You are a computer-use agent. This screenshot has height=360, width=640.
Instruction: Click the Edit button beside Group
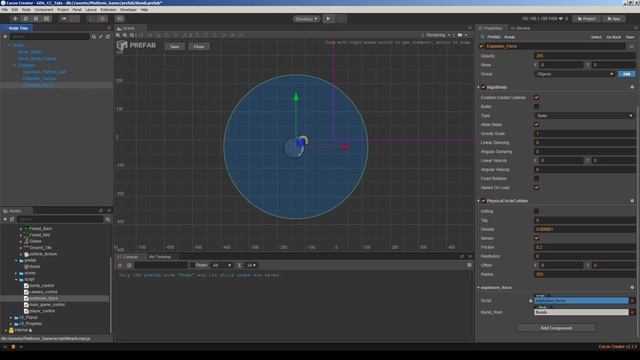point(627,74)
